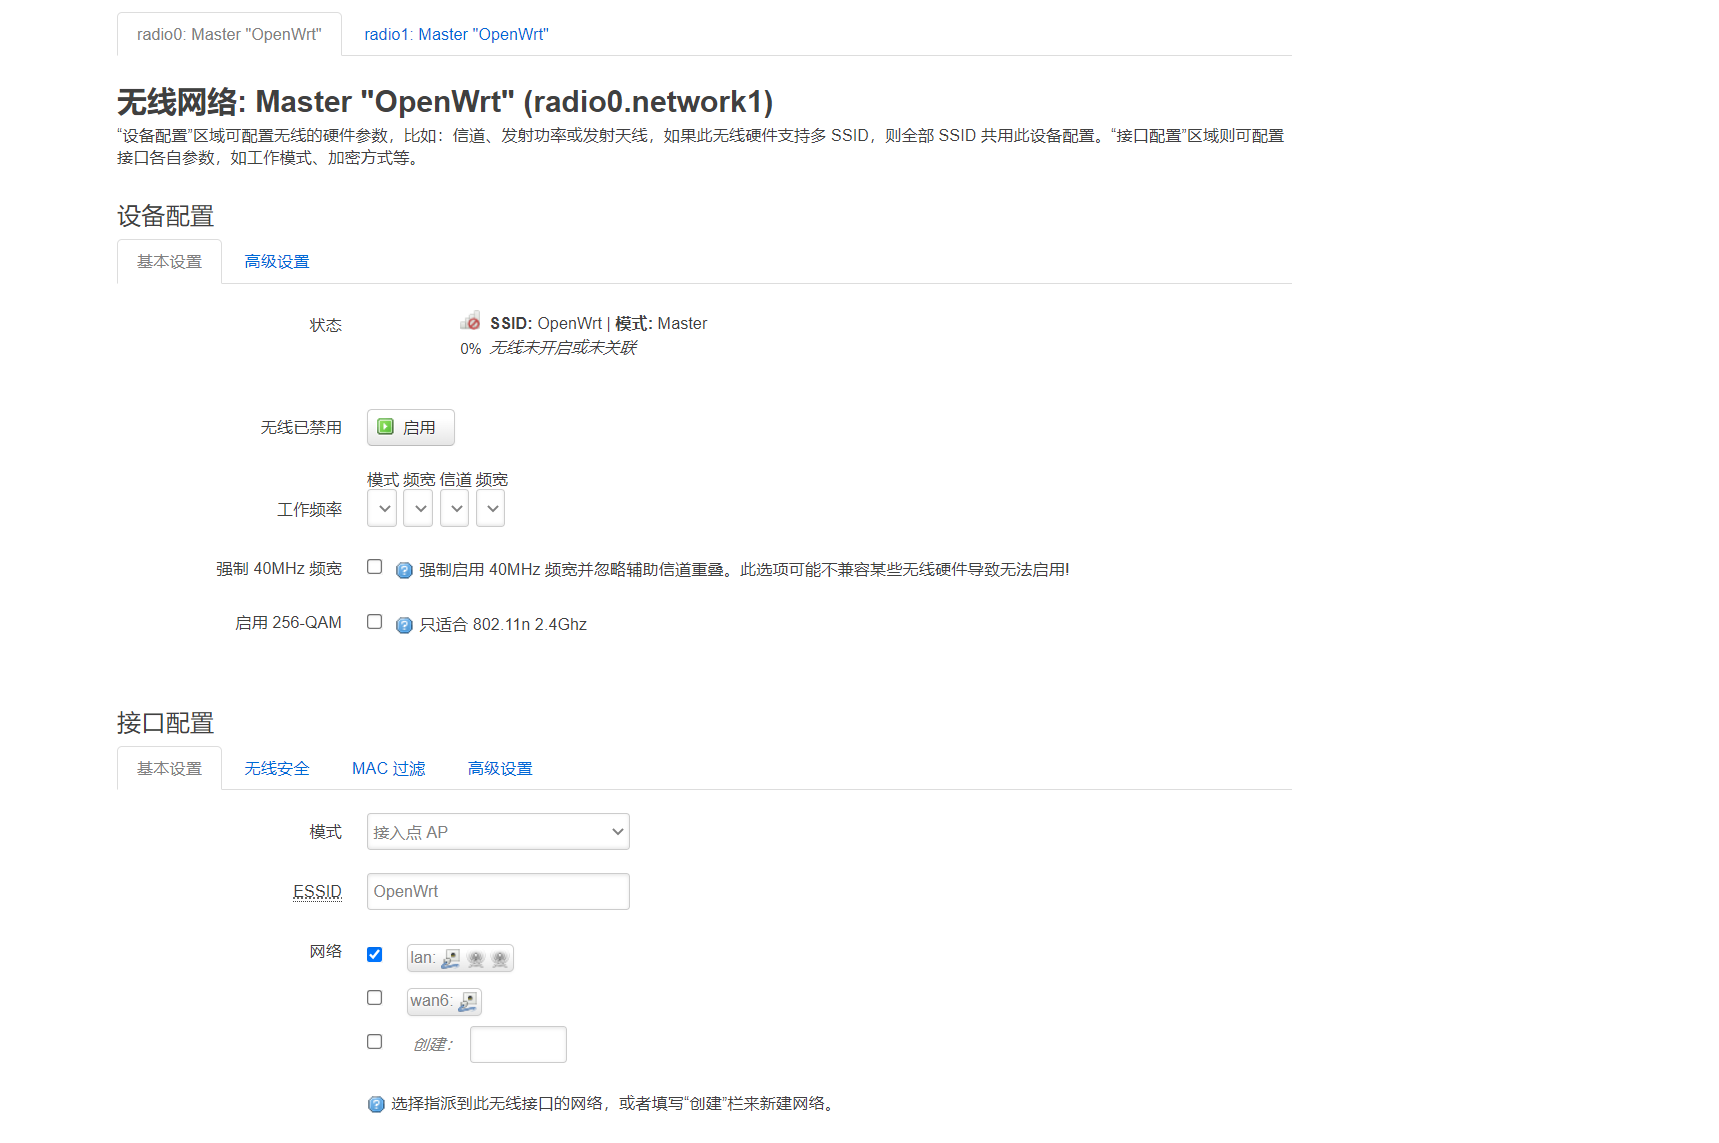Click the lan interface ethernet port icon
The width and height of the screenshot is (1719, 1143).
click(x=452, y=958)
